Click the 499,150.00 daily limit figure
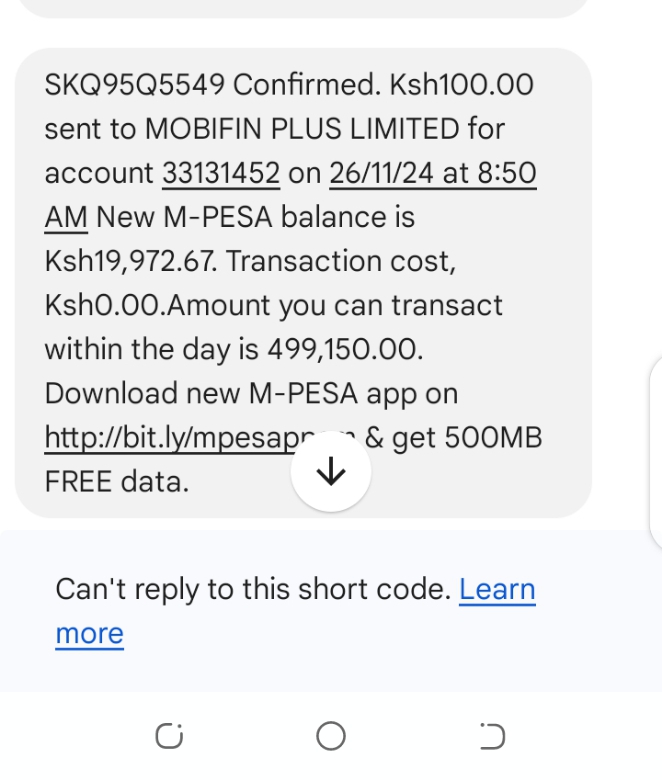Image resolution: width=662 pixels, height=780 pixels. point(344,349)
